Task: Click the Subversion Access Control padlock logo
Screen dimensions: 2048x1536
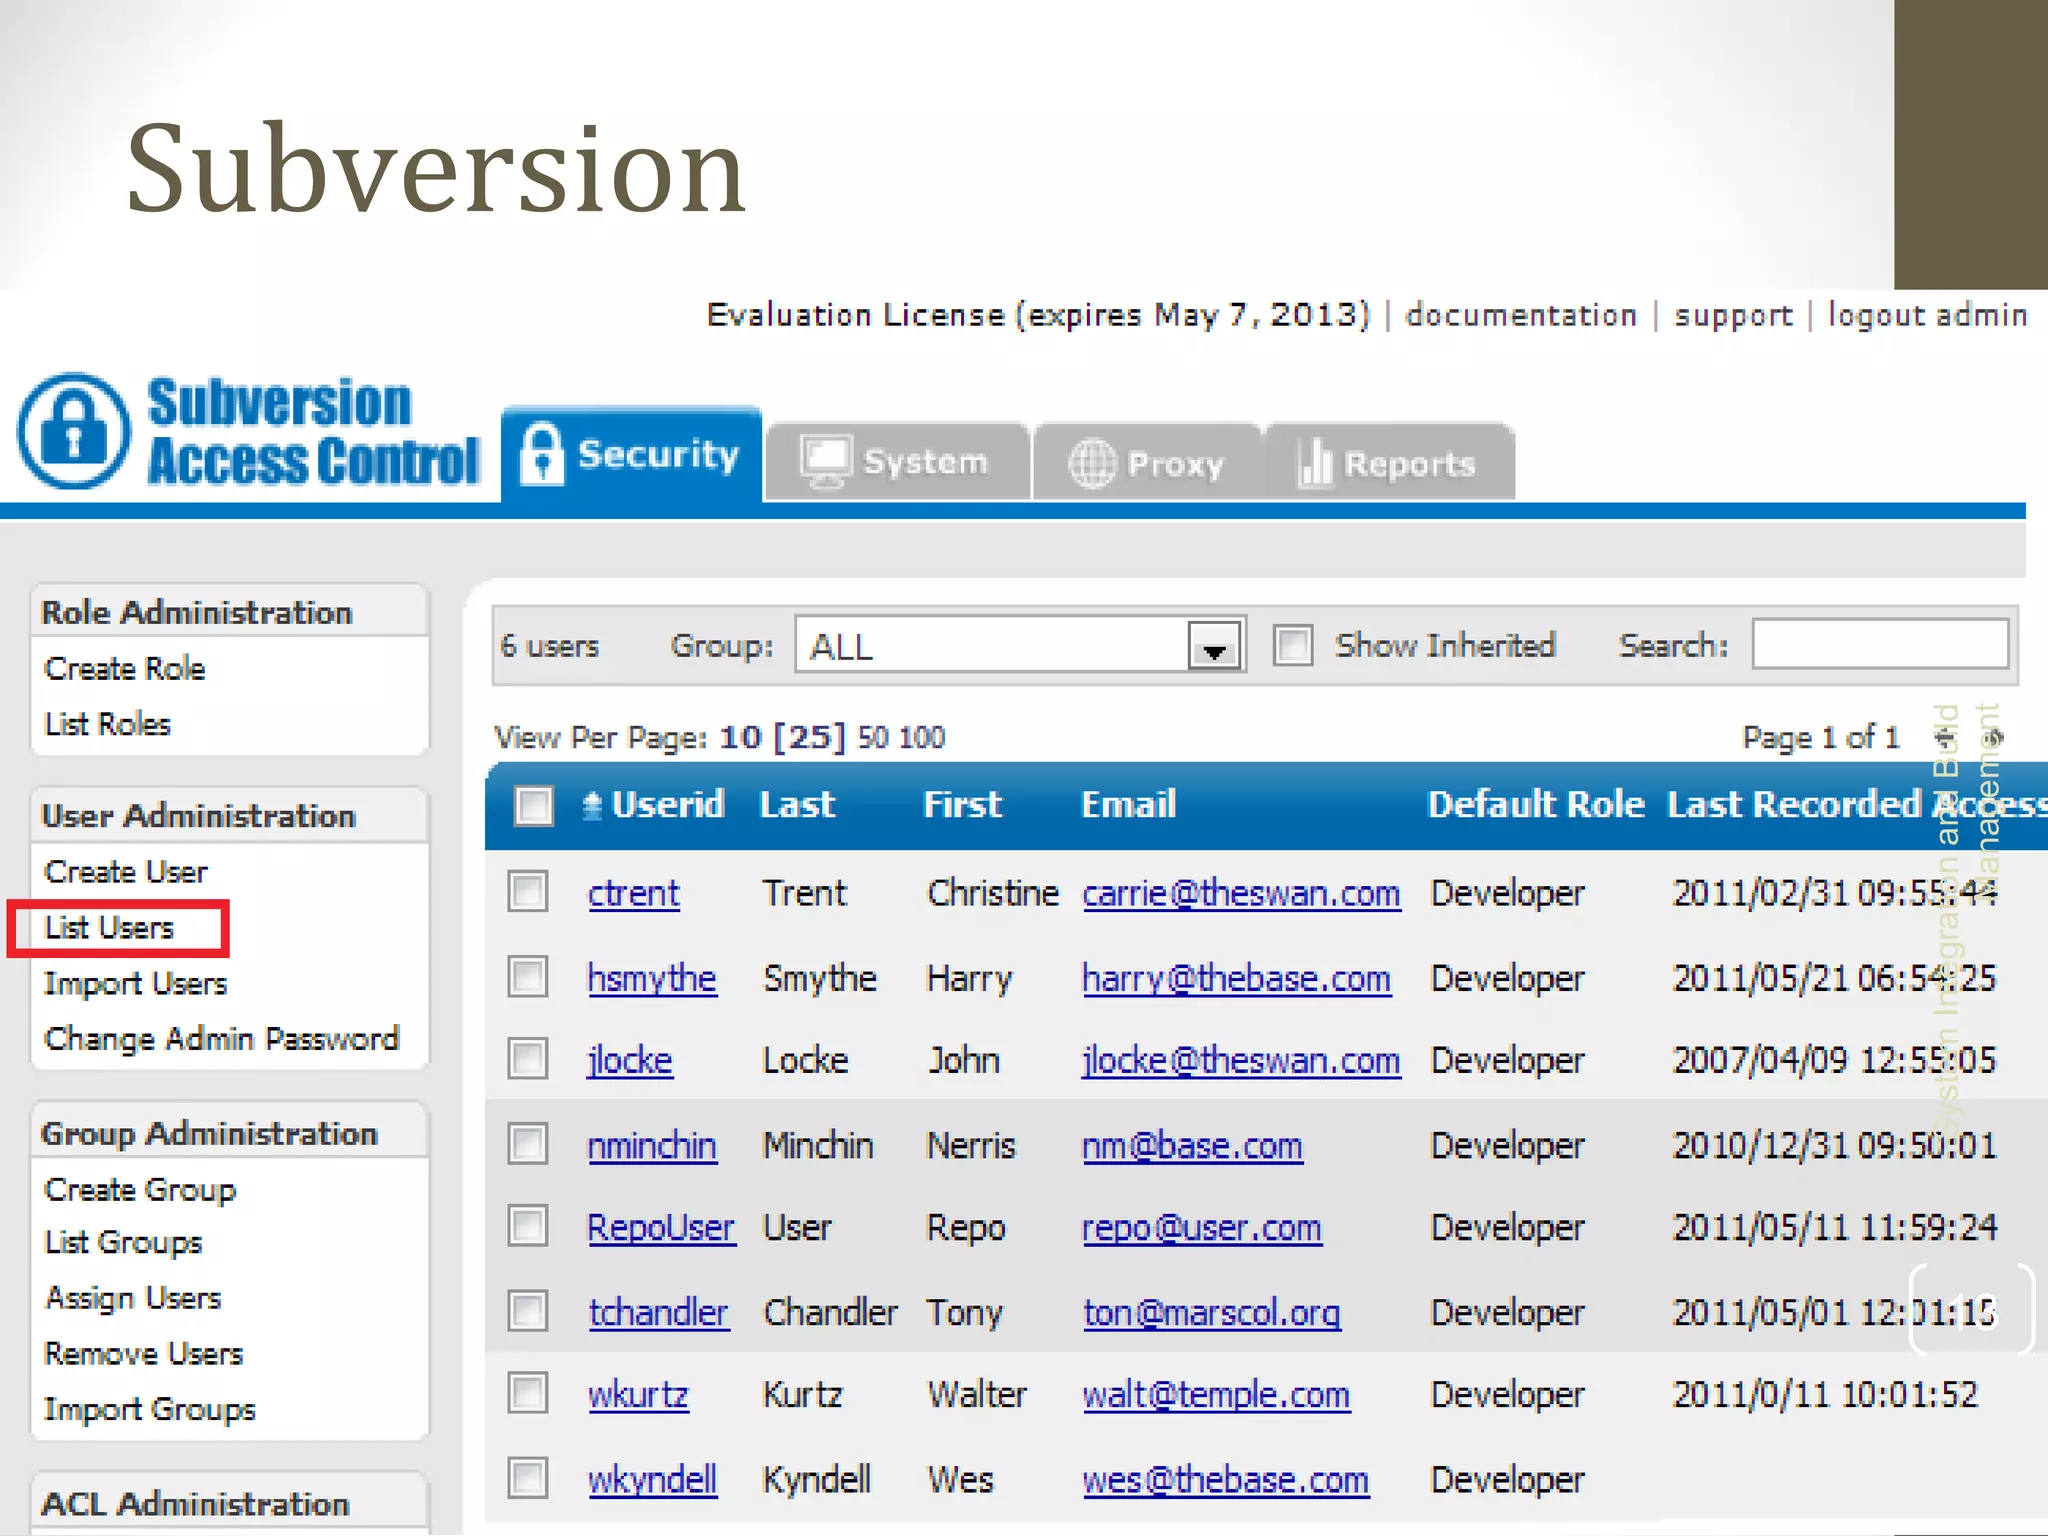Action: click(74, 431)
